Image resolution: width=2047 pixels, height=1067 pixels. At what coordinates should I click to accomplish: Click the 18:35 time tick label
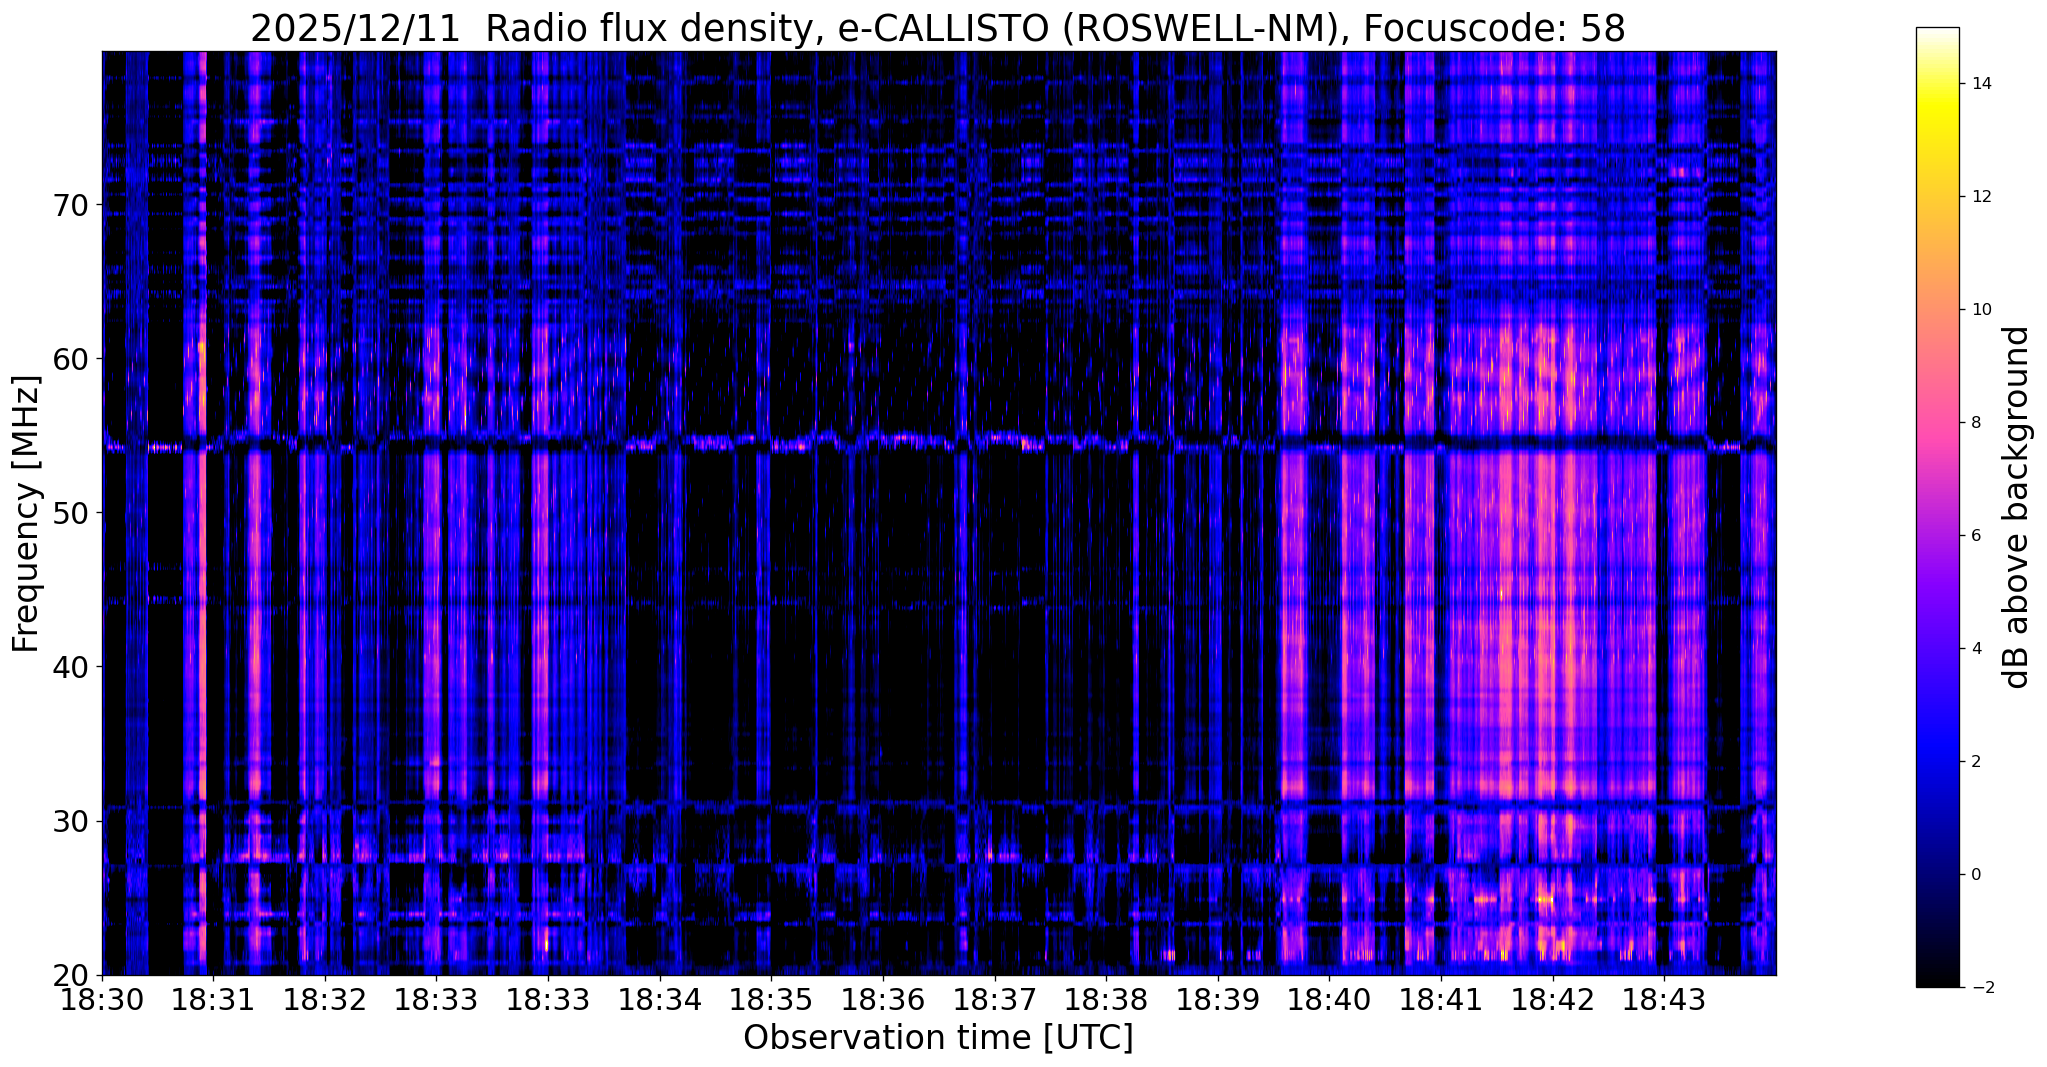click(771, 1000)
